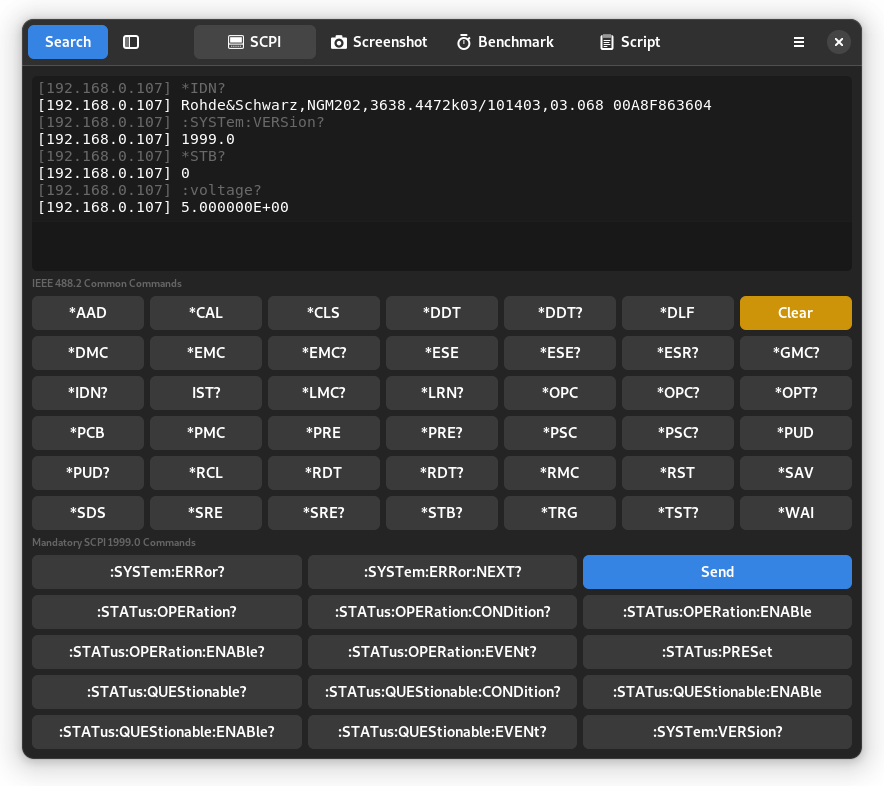Screen dimensions: 884x786
Task: Click the *RMC button
Action: tap(560, 473)
